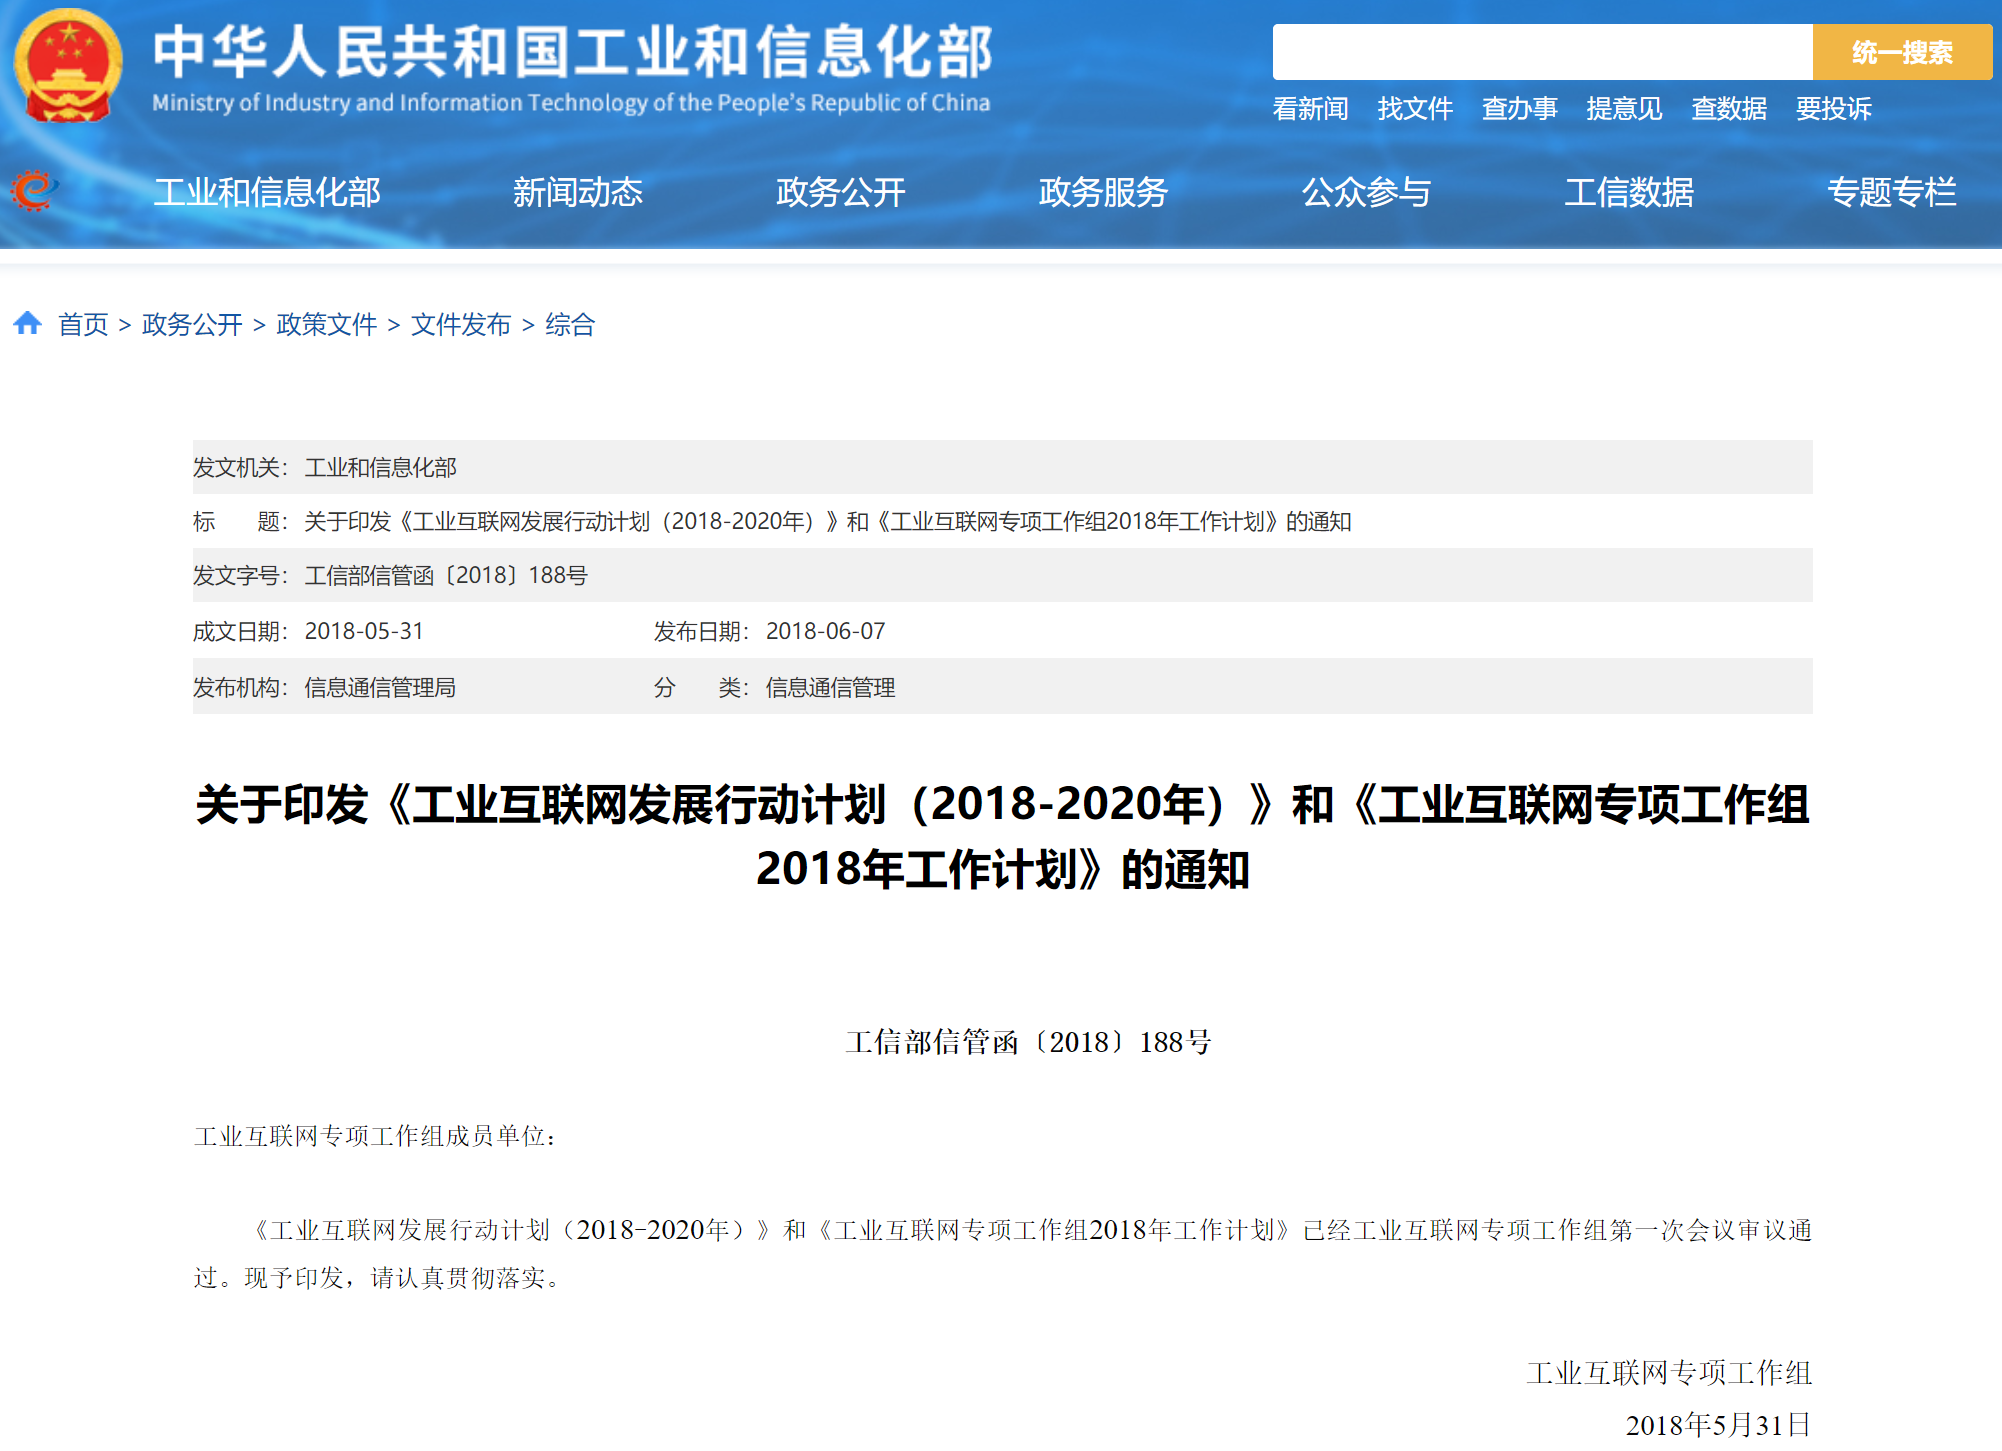Open the 查数据 quick link
The image size is (2002, 1451).
click(1729, 108)
